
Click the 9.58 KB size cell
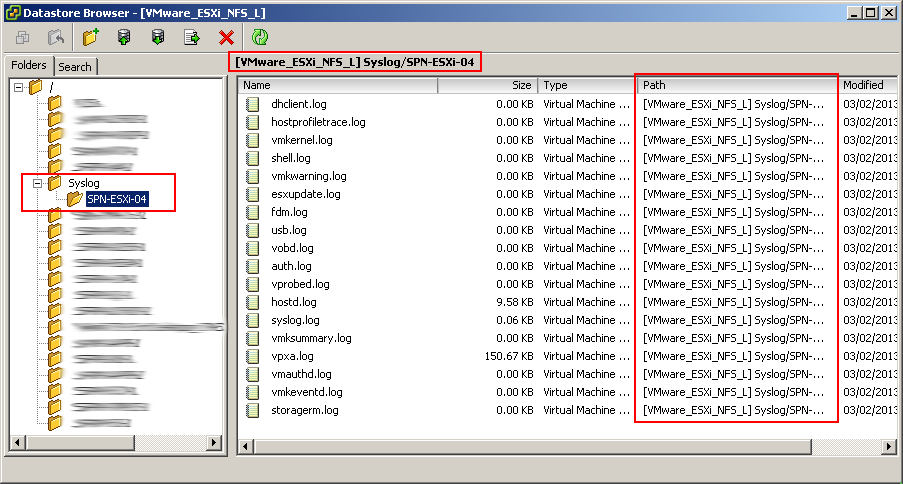pyautogui.click(x=514, y=302)
